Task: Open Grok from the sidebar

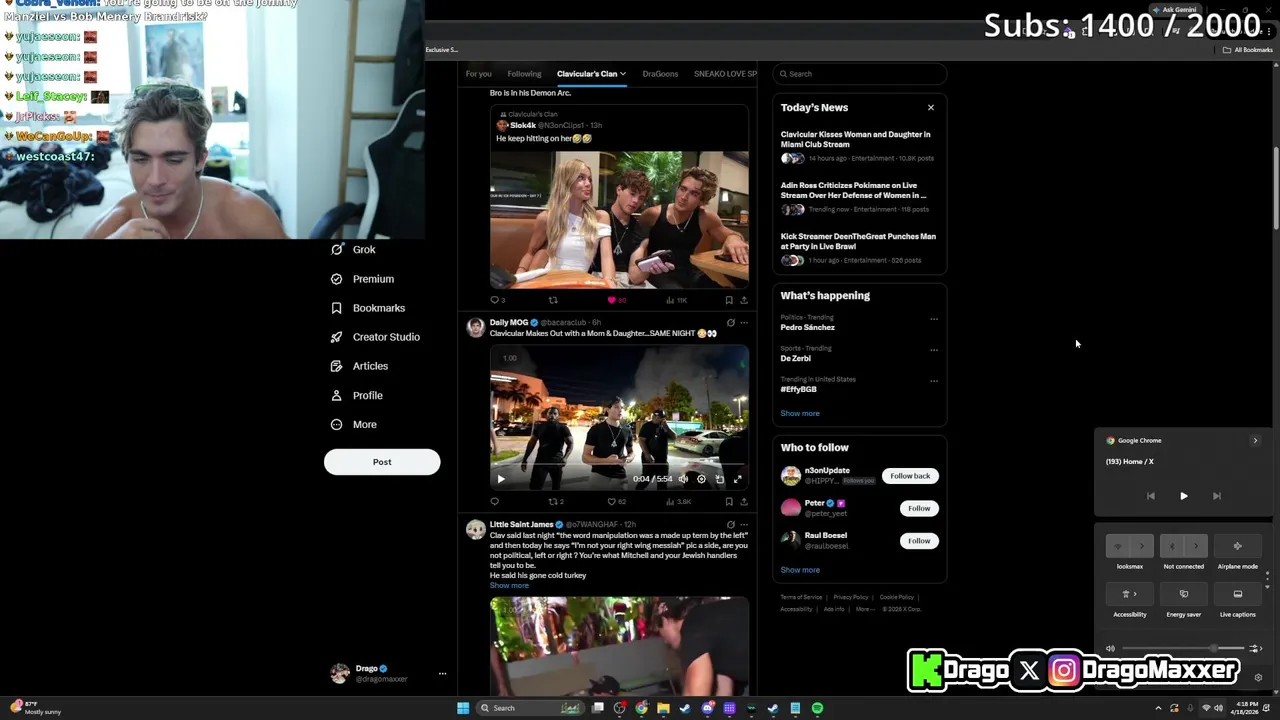Action: [353, 250]
